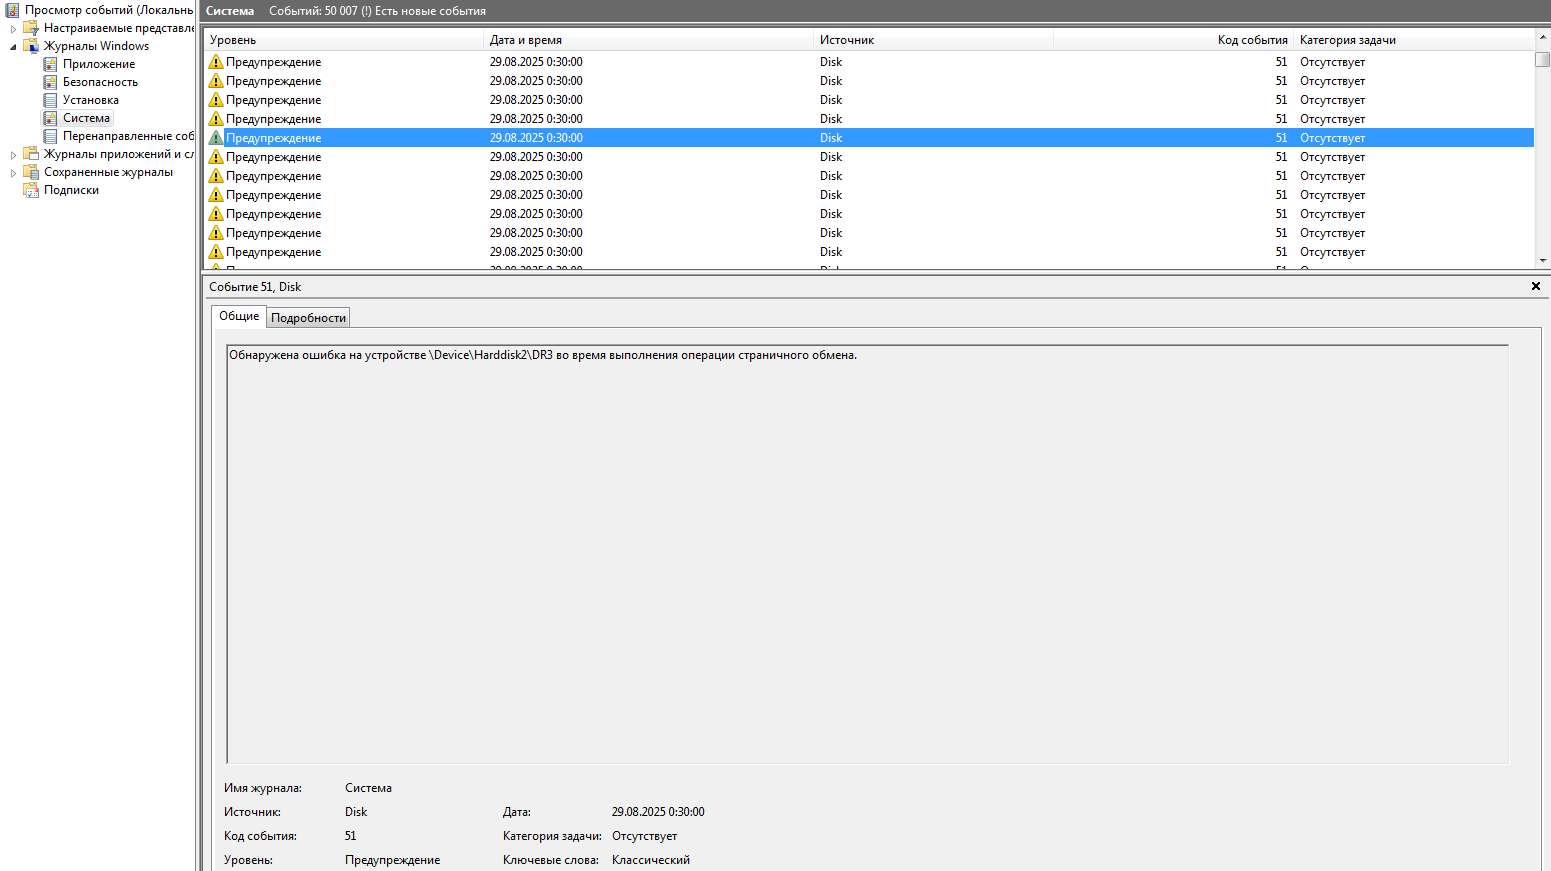Select the Журналы Windows tree item
This screenshot has height=871, width=1551.
pos(96,46)
